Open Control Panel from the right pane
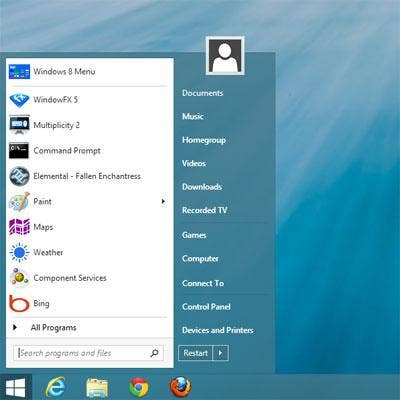Image resolution: width=400 pixels, height=400 pixels. point(206,307)
